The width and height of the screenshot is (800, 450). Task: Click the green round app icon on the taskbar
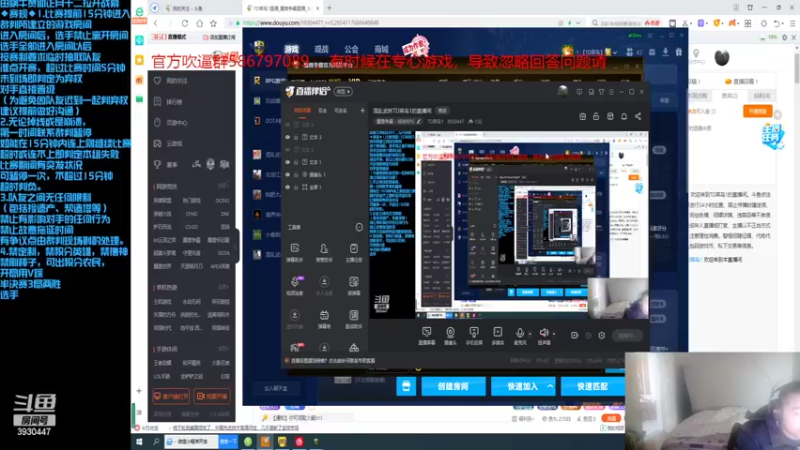coord(248,442)
